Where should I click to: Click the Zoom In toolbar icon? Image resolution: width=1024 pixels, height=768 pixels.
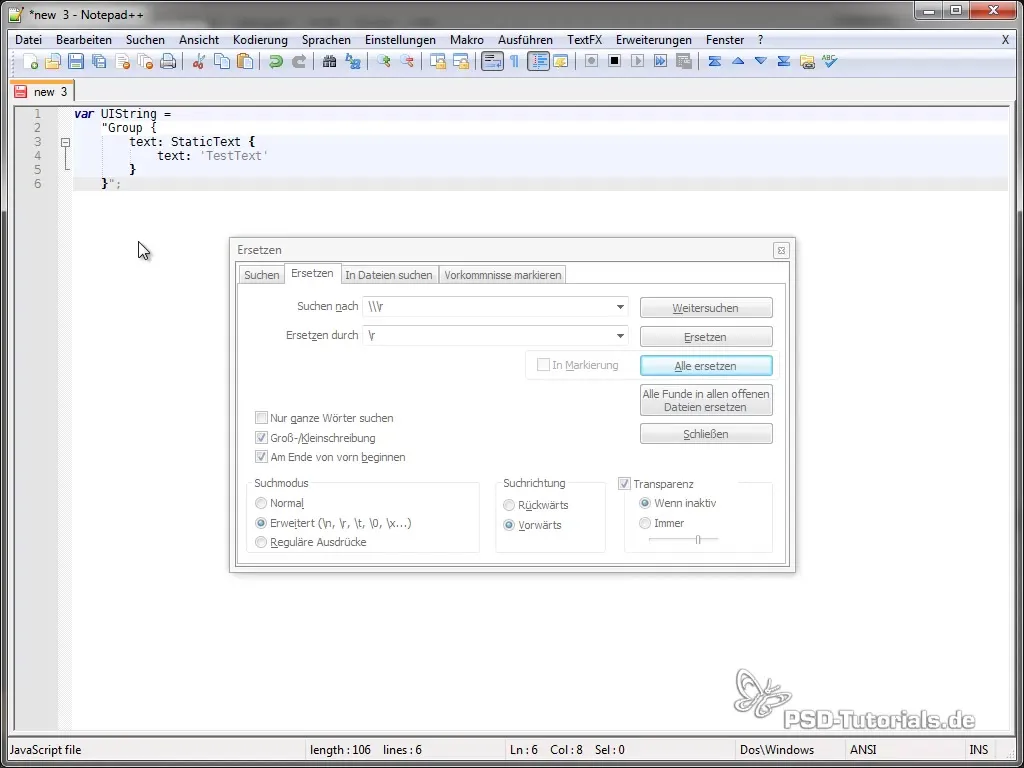coord(383,62)
